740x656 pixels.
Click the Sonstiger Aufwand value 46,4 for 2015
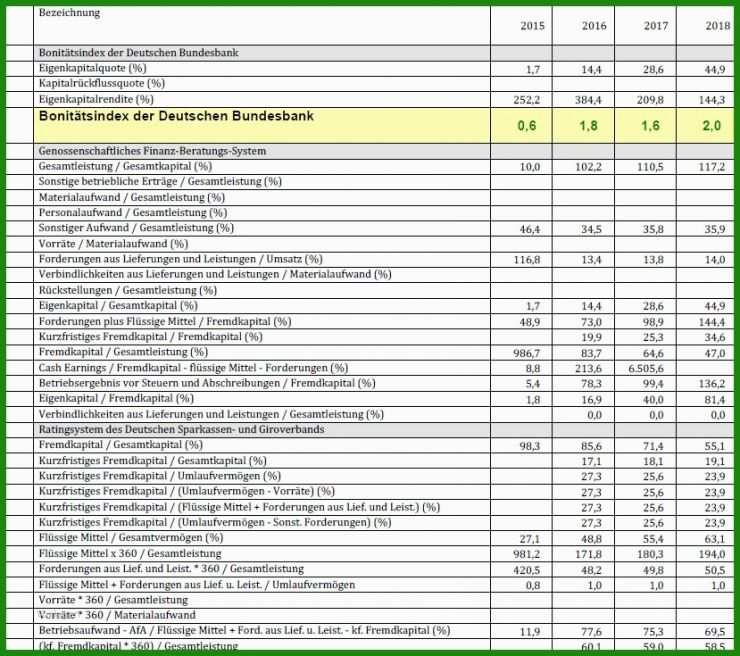[x=530, y=230]
